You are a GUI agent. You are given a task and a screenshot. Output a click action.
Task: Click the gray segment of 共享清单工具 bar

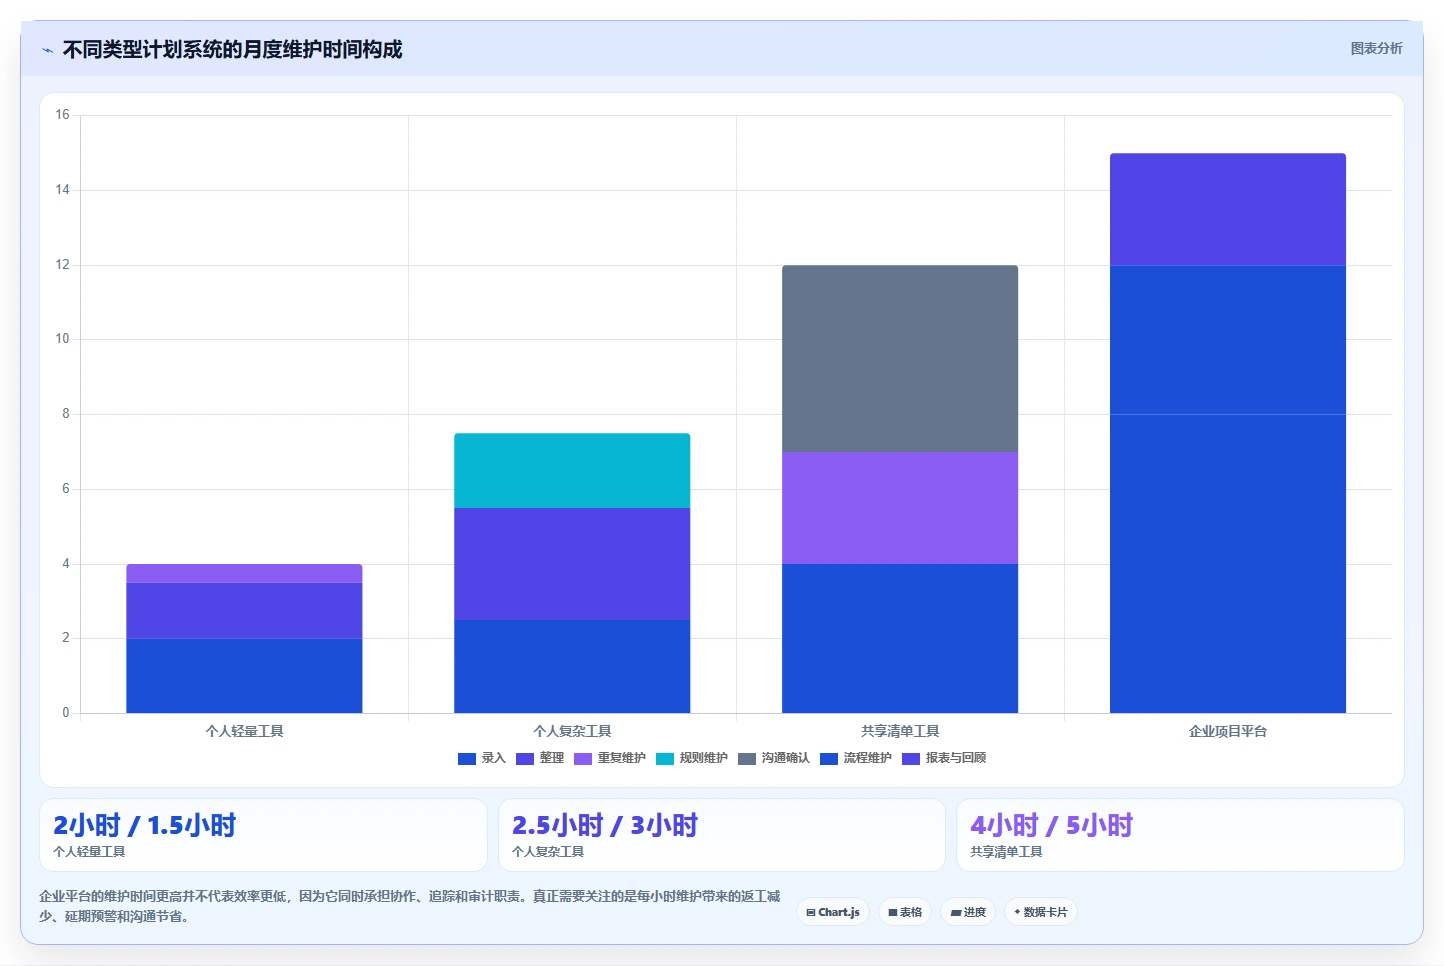(x=900, y=359)
